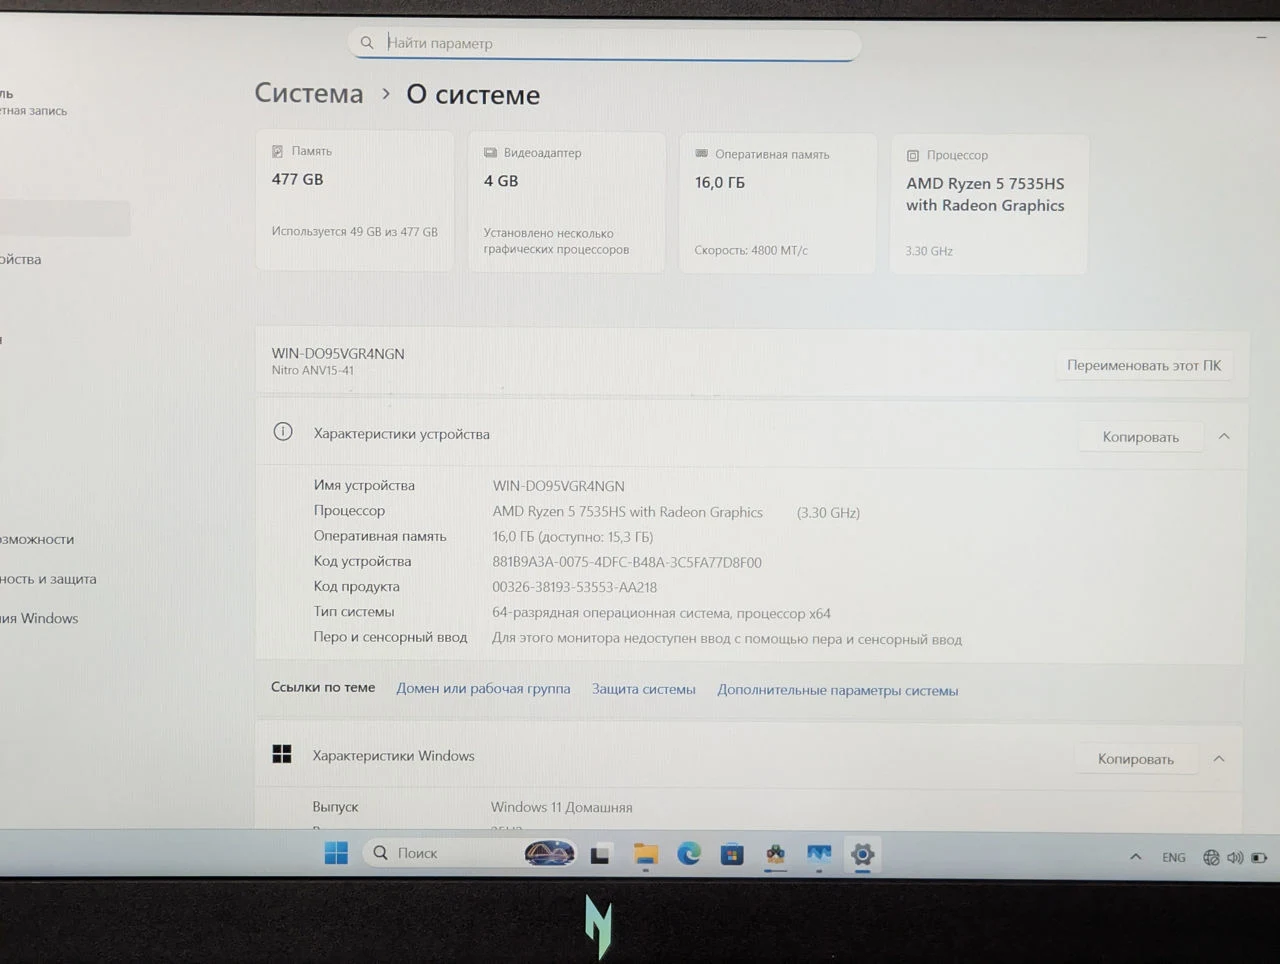Open the sidebar item ending in 'ия Windows'
The image size is (1280, 964).
[39, 618]
